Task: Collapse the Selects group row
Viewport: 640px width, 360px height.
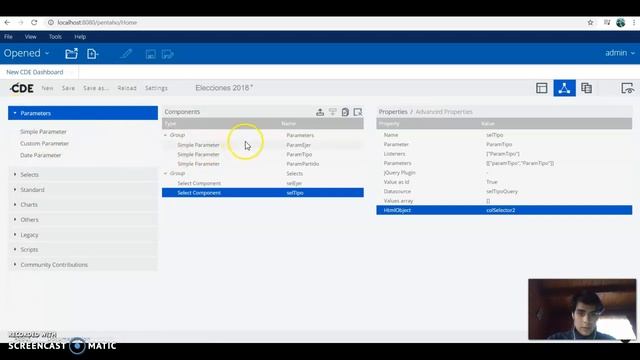Action: (x=166, y=173)
